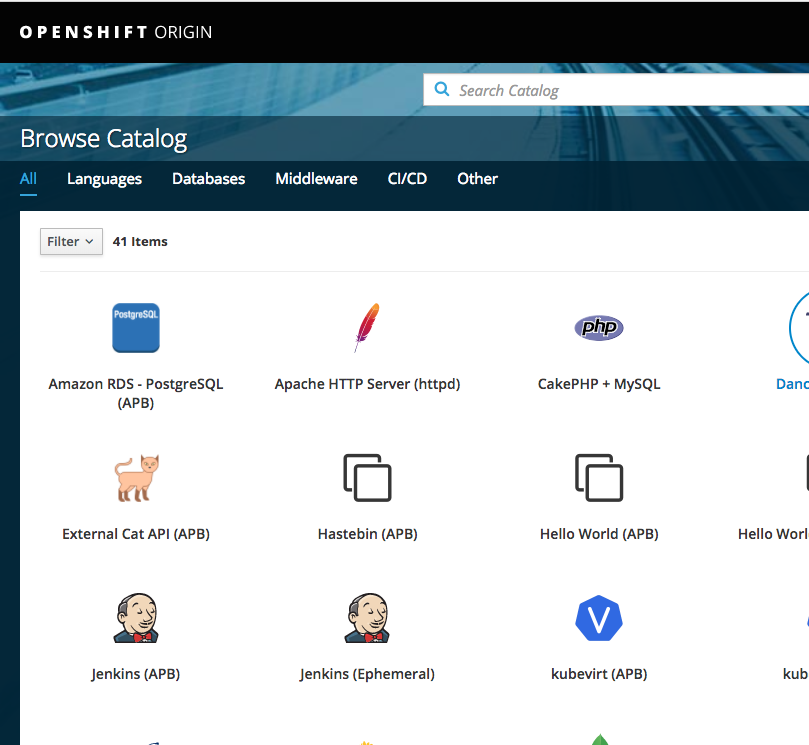
Task: Open the Amazon RDS PostgreSQL catalog icon
Action: pyautogui.click(x=136, y=328)
